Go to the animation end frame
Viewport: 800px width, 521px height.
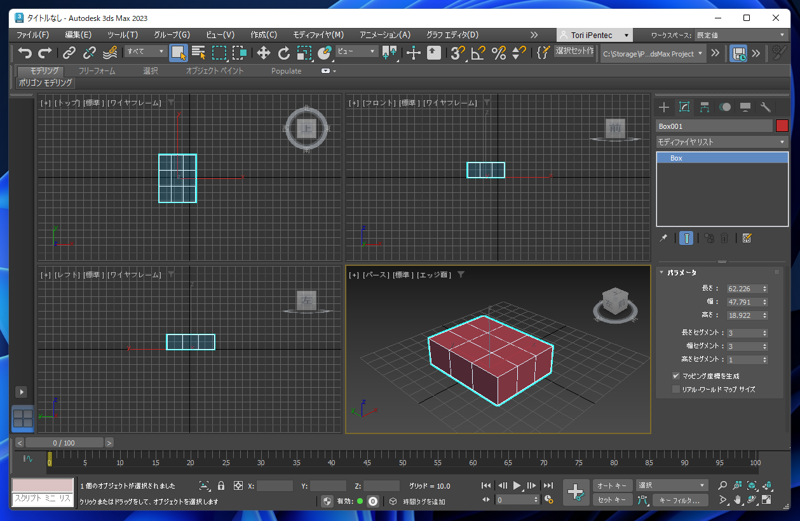tap(548, 486)
